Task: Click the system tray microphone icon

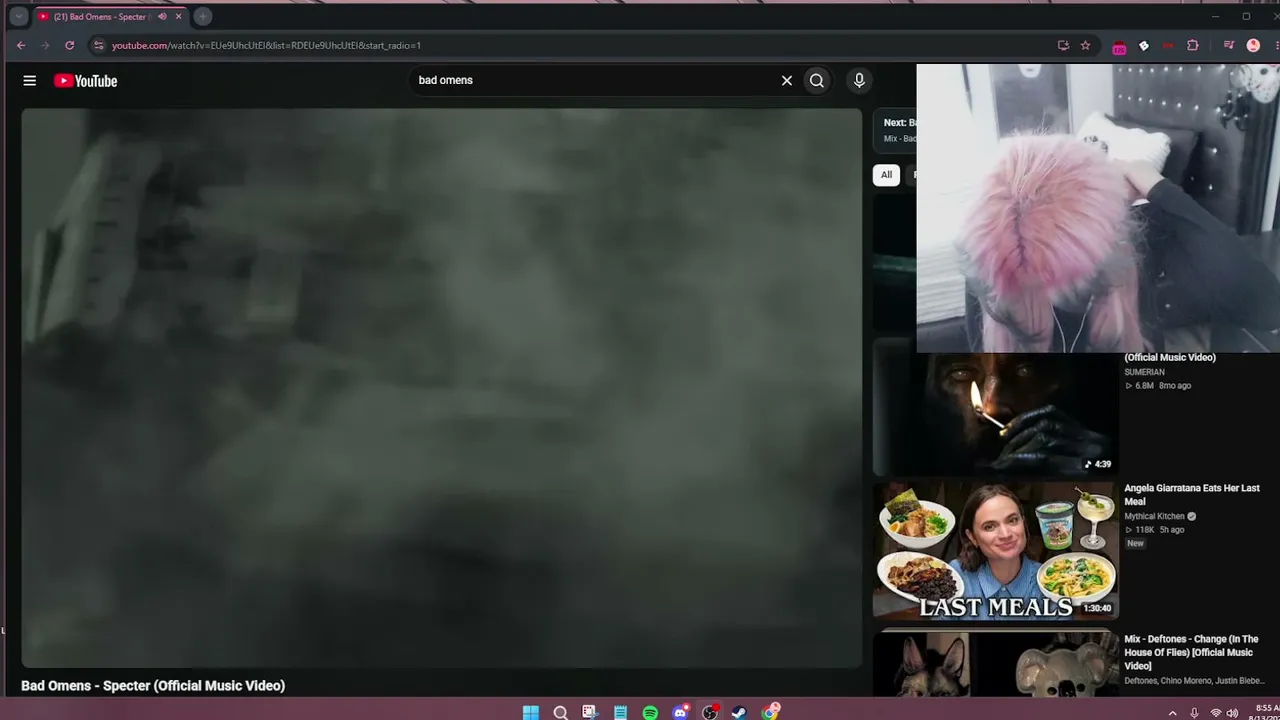Action: click(x=1194, y=713)
